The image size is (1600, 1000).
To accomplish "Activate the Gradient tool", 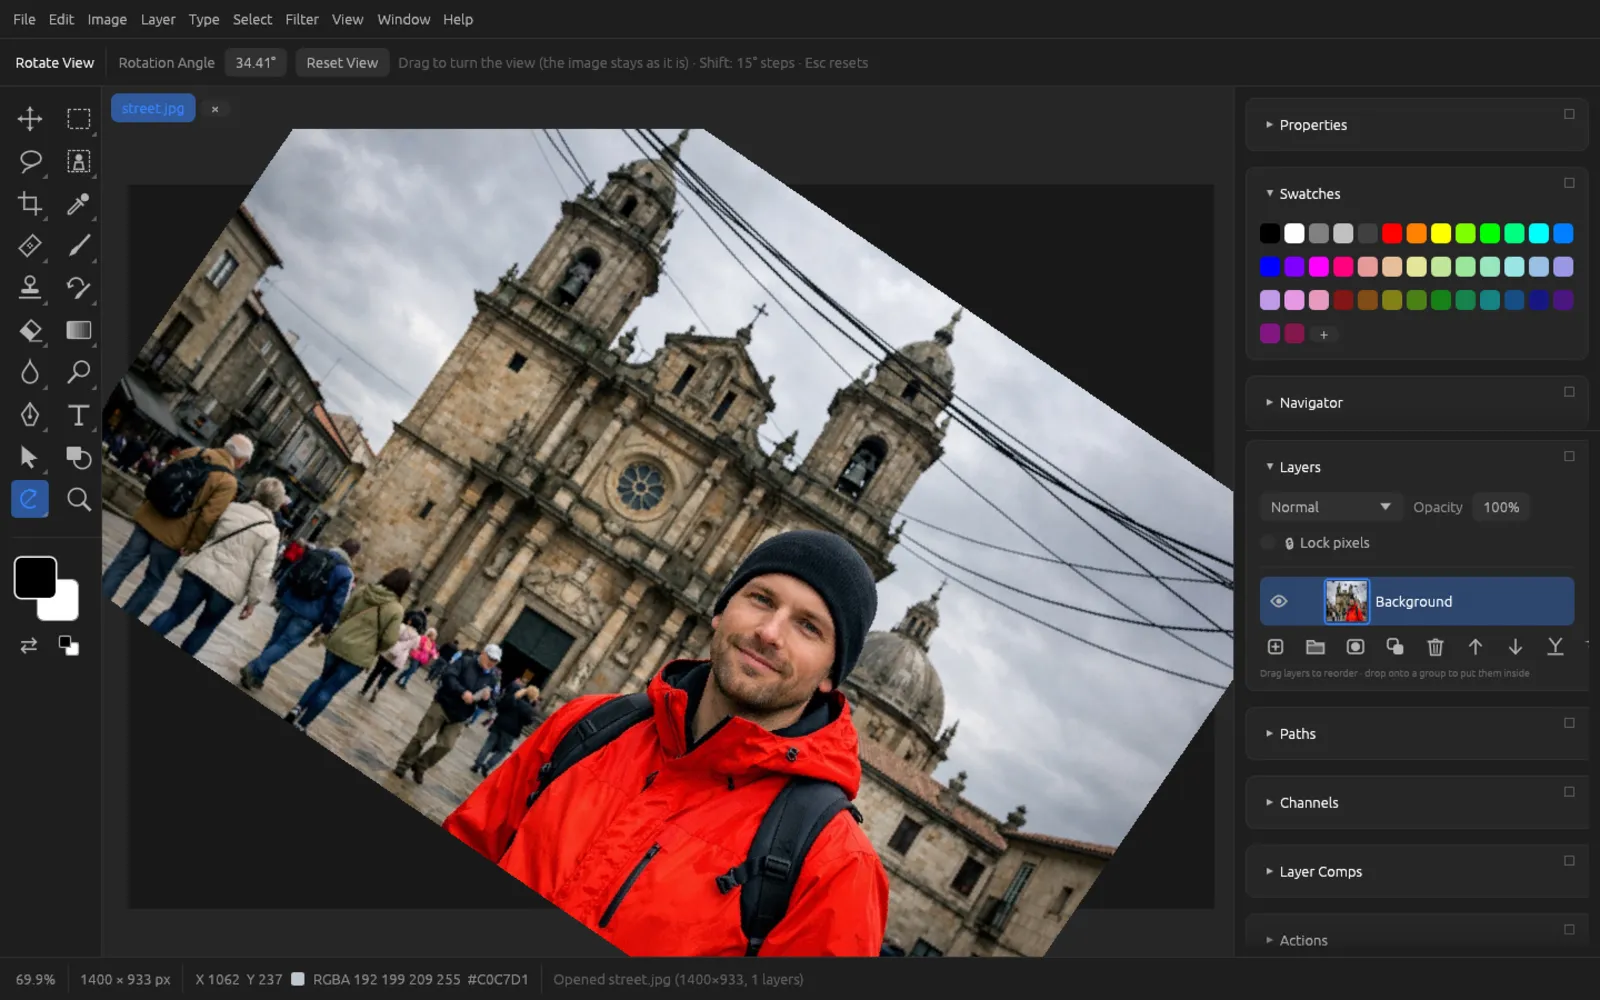I will click(x=78, y=330).
